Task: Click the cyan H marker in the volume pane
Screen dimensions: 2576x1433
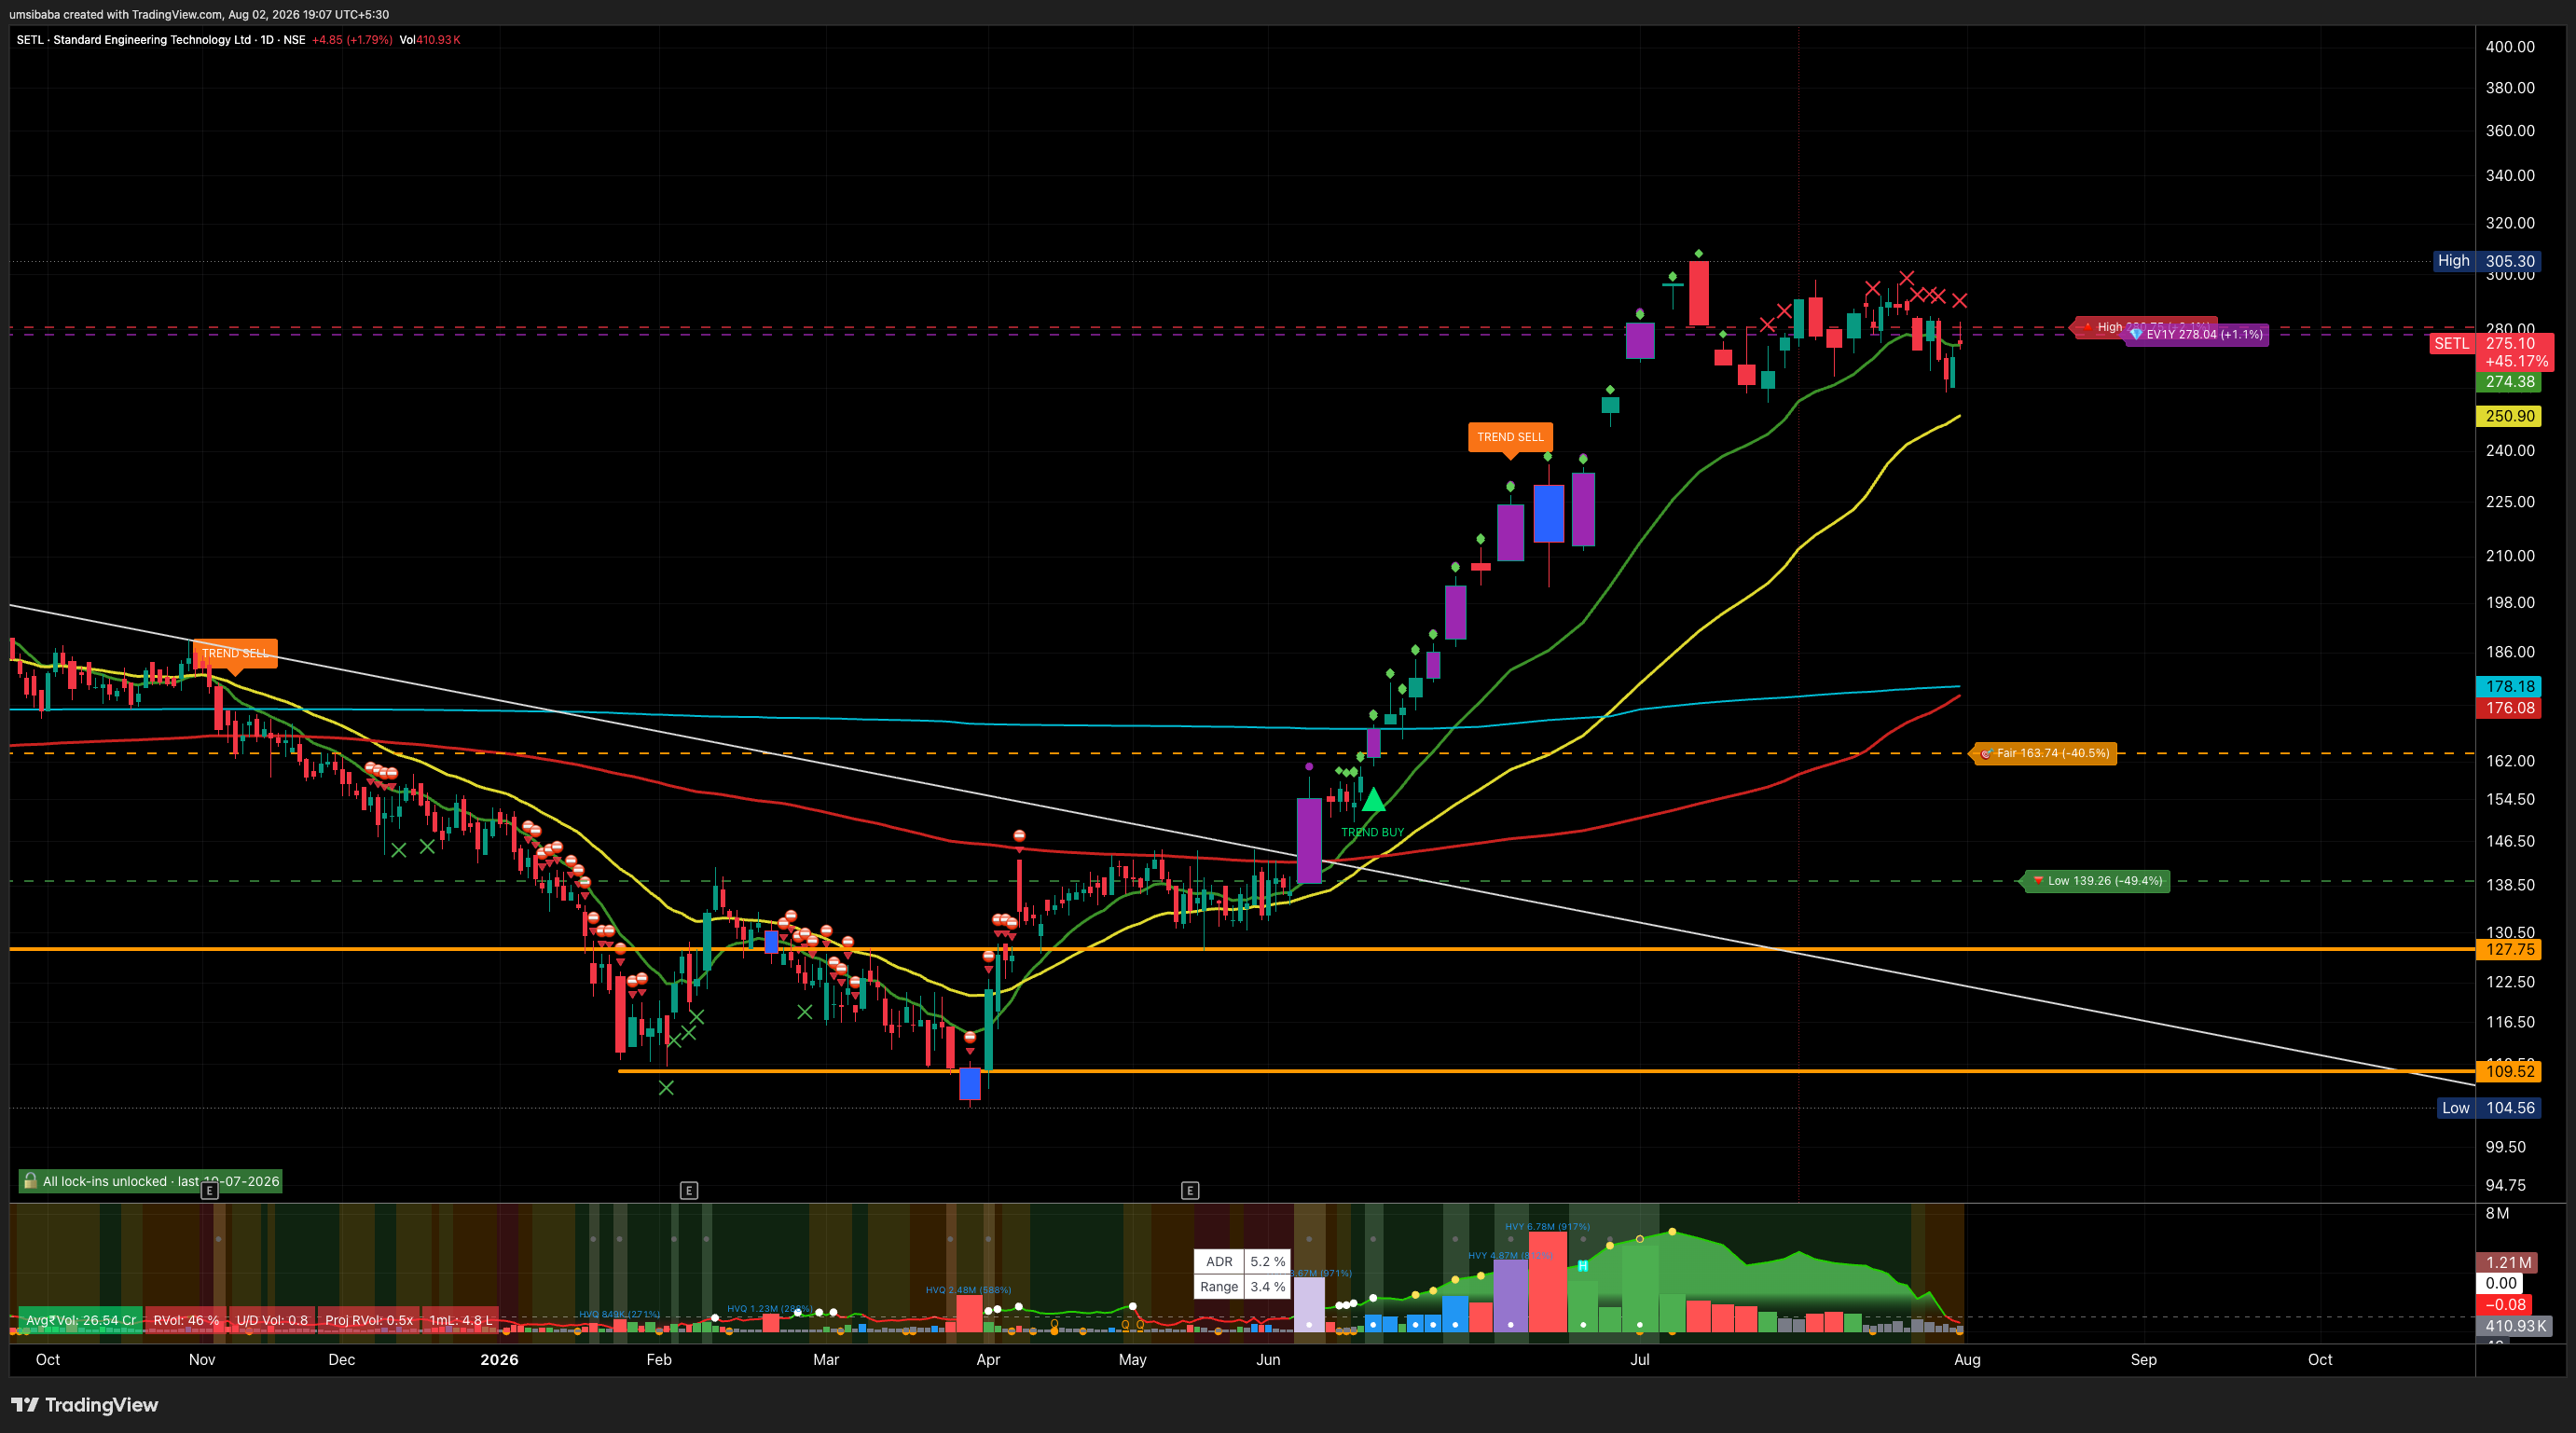Action: click(x=1583, y=1266)
